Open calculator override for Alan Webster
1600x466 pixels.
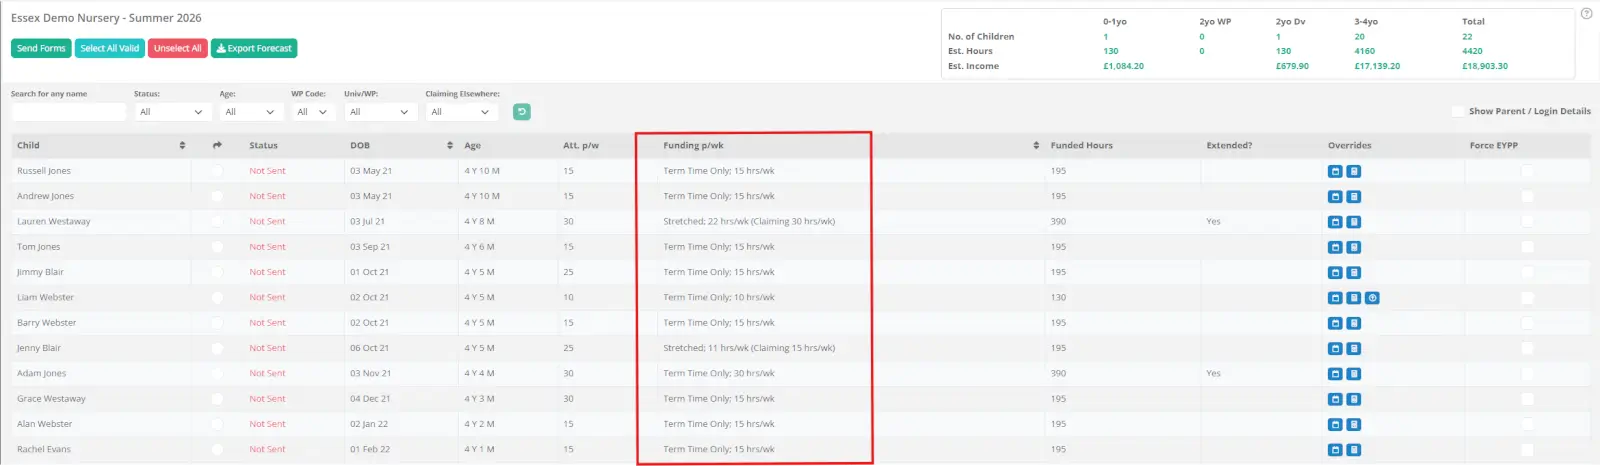(x=1353, y=424)
